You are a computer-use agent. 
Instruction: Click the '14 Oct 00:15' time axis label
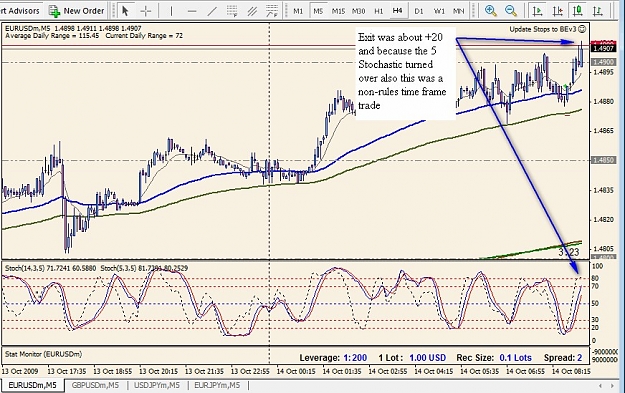pos(296,371)
